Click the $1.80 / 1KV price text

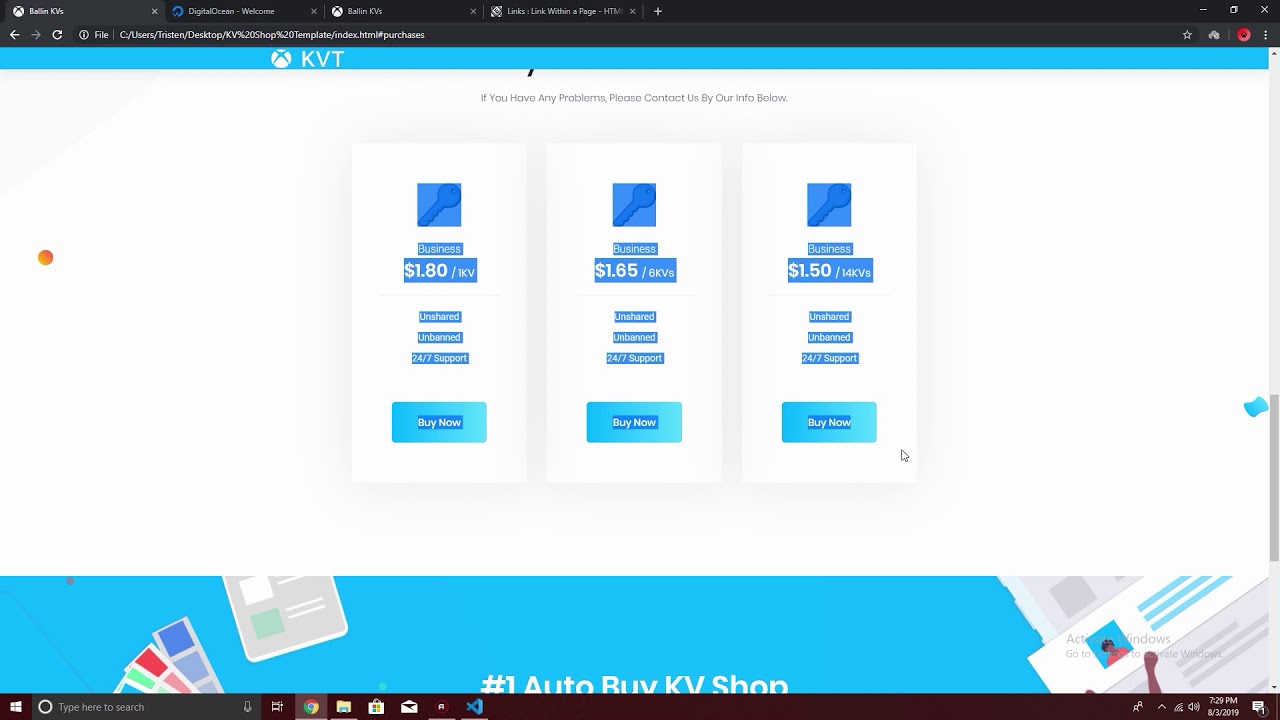[440, 271]
